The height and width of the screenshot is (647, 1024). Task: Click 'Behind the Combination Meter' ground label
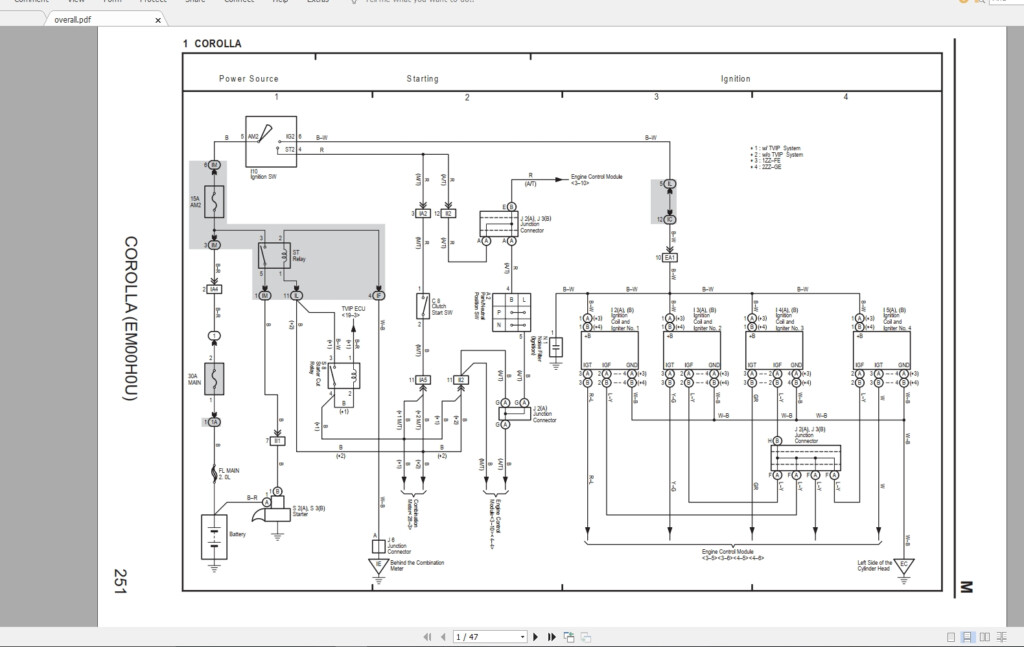[417, 565]
